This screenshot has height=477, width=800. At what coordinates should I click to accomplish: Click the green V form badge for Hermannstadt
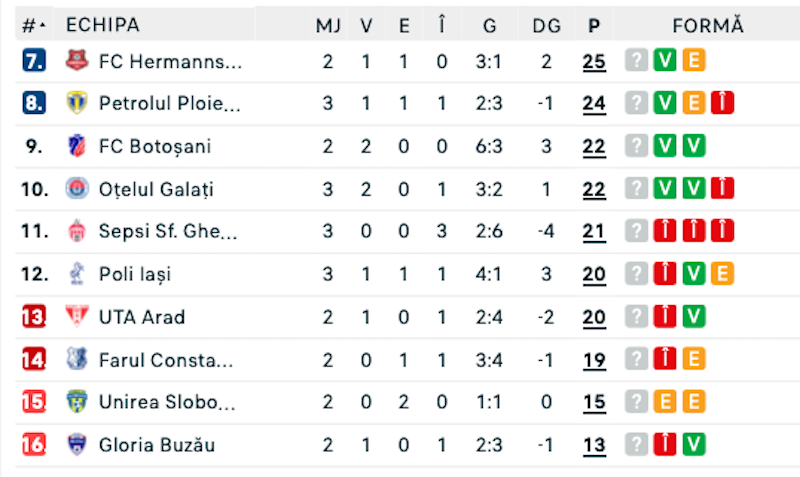[665, 60]
